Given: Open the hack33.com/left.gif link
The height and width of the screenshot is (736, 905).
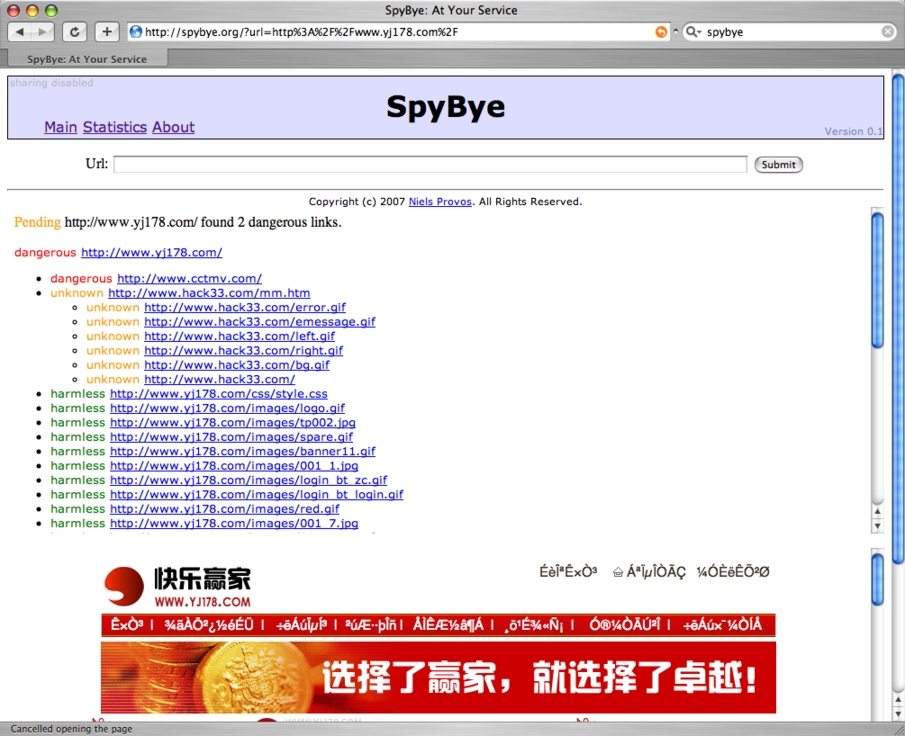Looking at the screenshot, I should pyautogui.click(x=240, y=336).
